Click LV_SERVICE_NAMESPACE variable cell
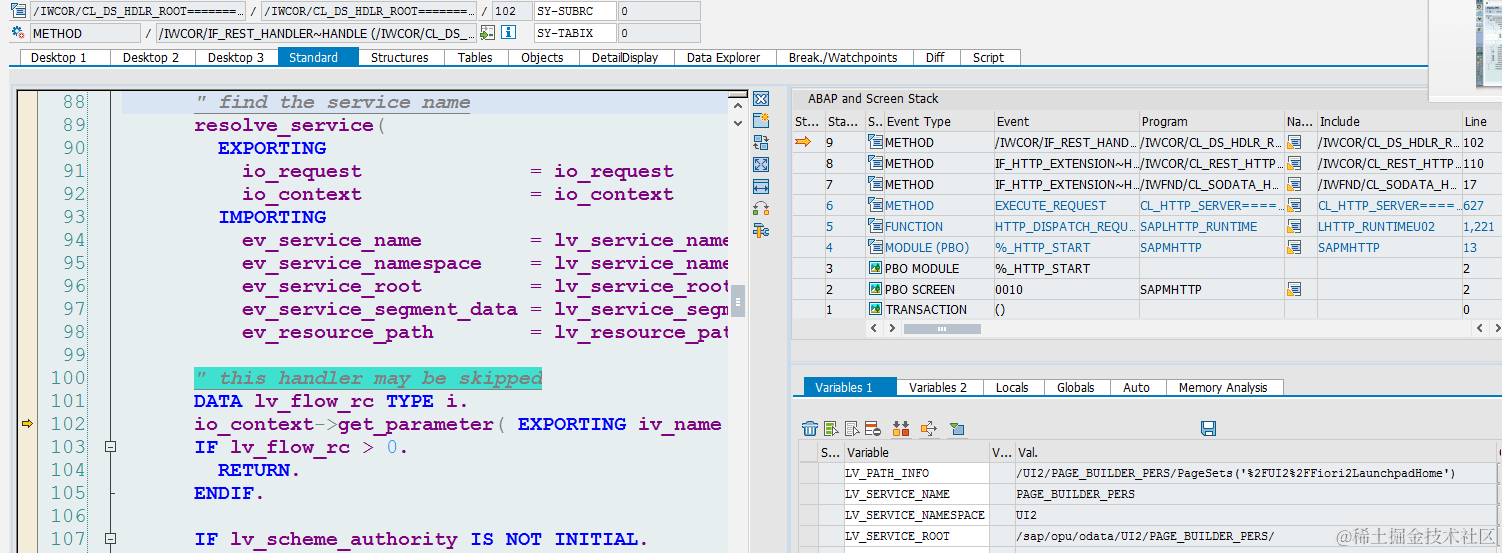Viewport: 1502px width, 553px height. [x=916, y=515]
